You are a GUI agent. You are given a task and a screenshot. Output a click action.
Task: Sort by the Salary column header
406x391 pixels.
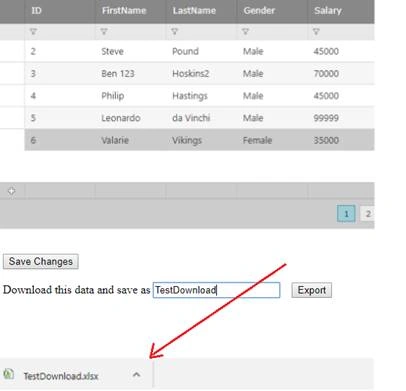pyautogui.click(x=328, y=11)
